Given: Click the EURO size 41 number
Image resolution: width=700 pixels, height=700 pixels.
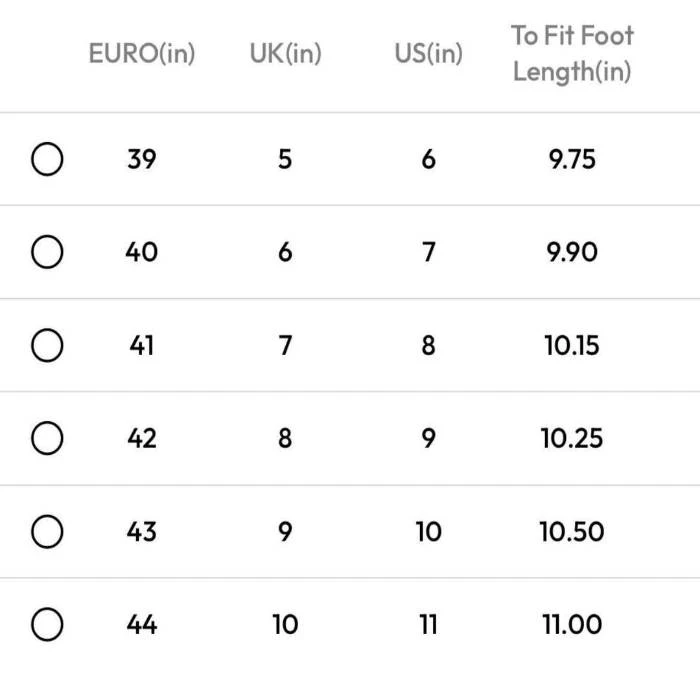Looking at the screenshot, I should 142,346.
